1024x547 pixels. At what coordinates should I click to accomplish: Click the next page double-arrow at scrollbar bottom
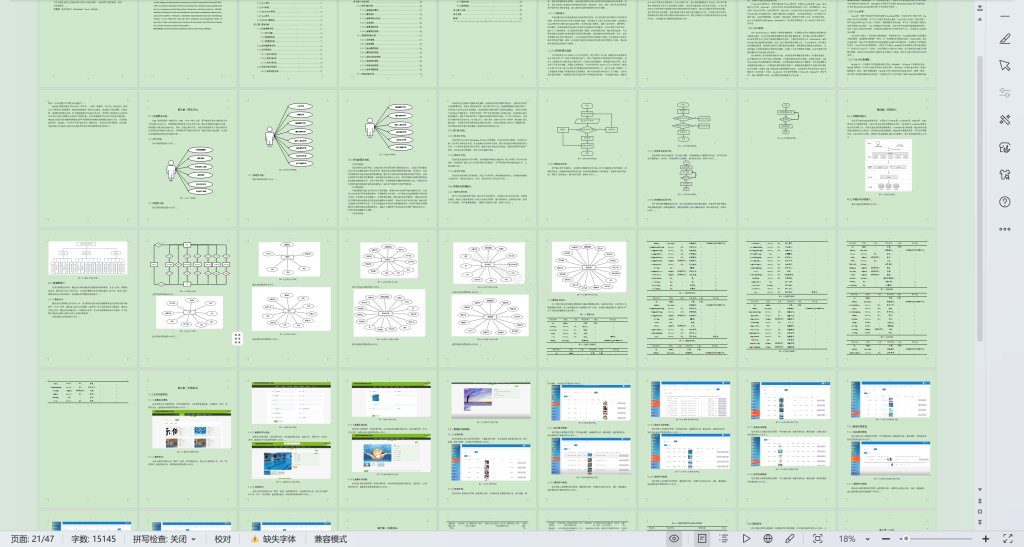pyautogui.click(x=980, y=522)
